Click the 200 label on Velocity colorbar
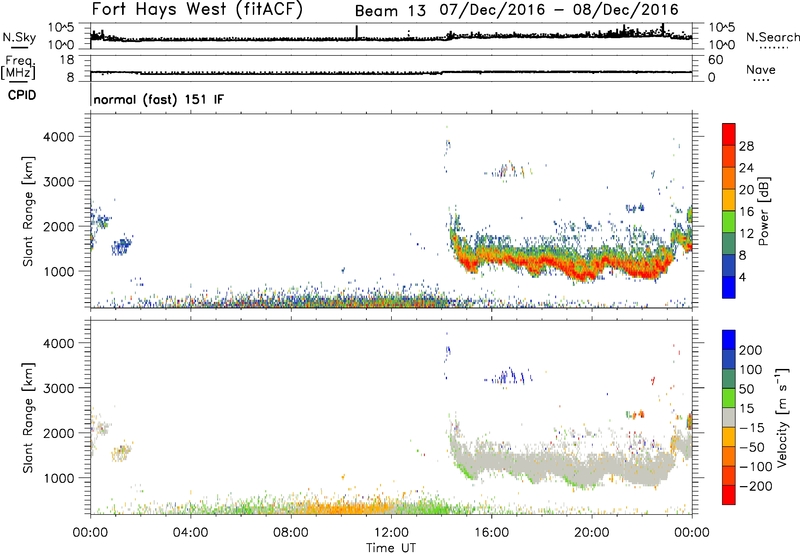Viewport: 800px width, 554px height. click(750, 350)
